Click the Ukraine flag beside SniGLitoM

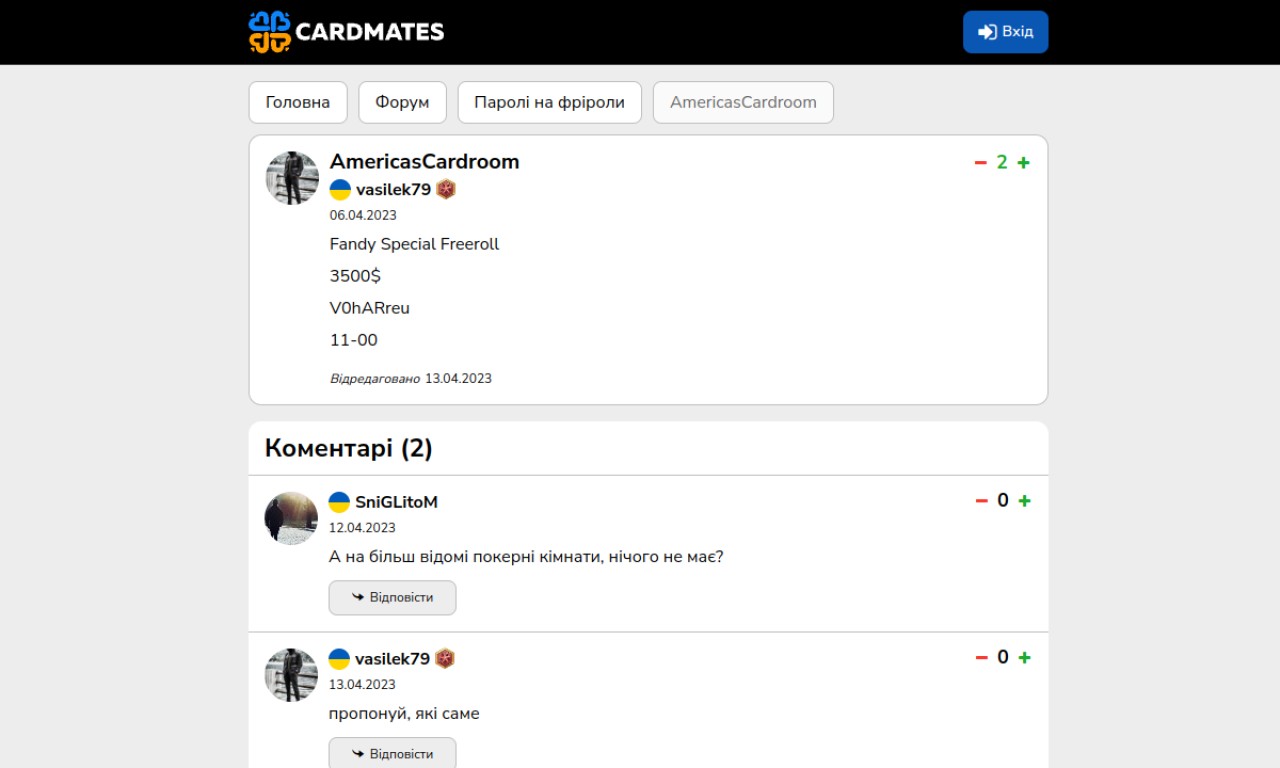(x=340, y=502)
